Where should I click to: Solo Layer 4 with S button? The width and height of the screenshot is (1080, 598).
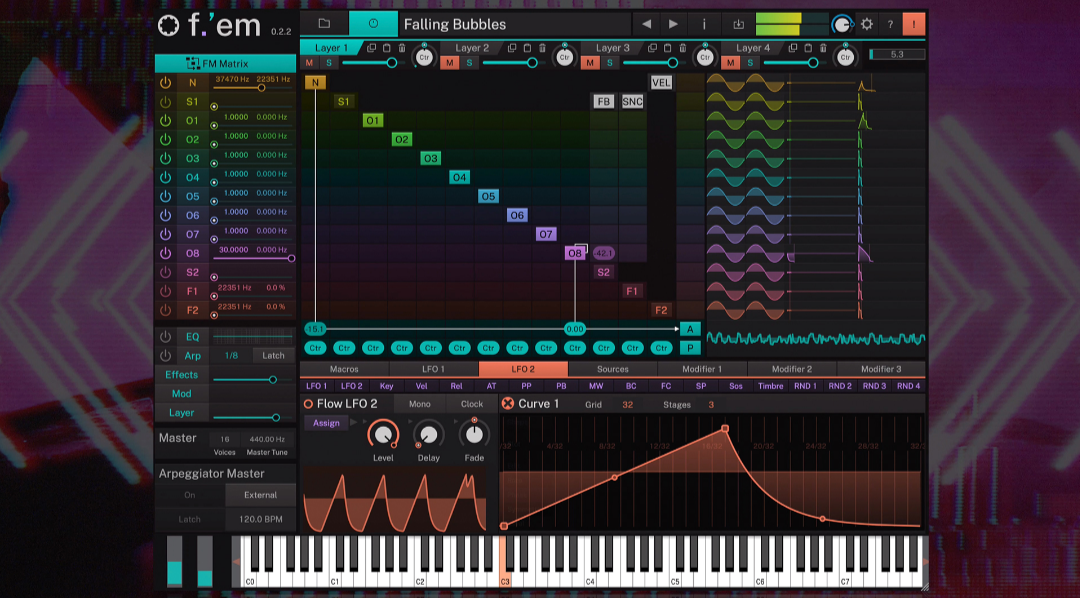pyautogui.click(x=751, y=63)
